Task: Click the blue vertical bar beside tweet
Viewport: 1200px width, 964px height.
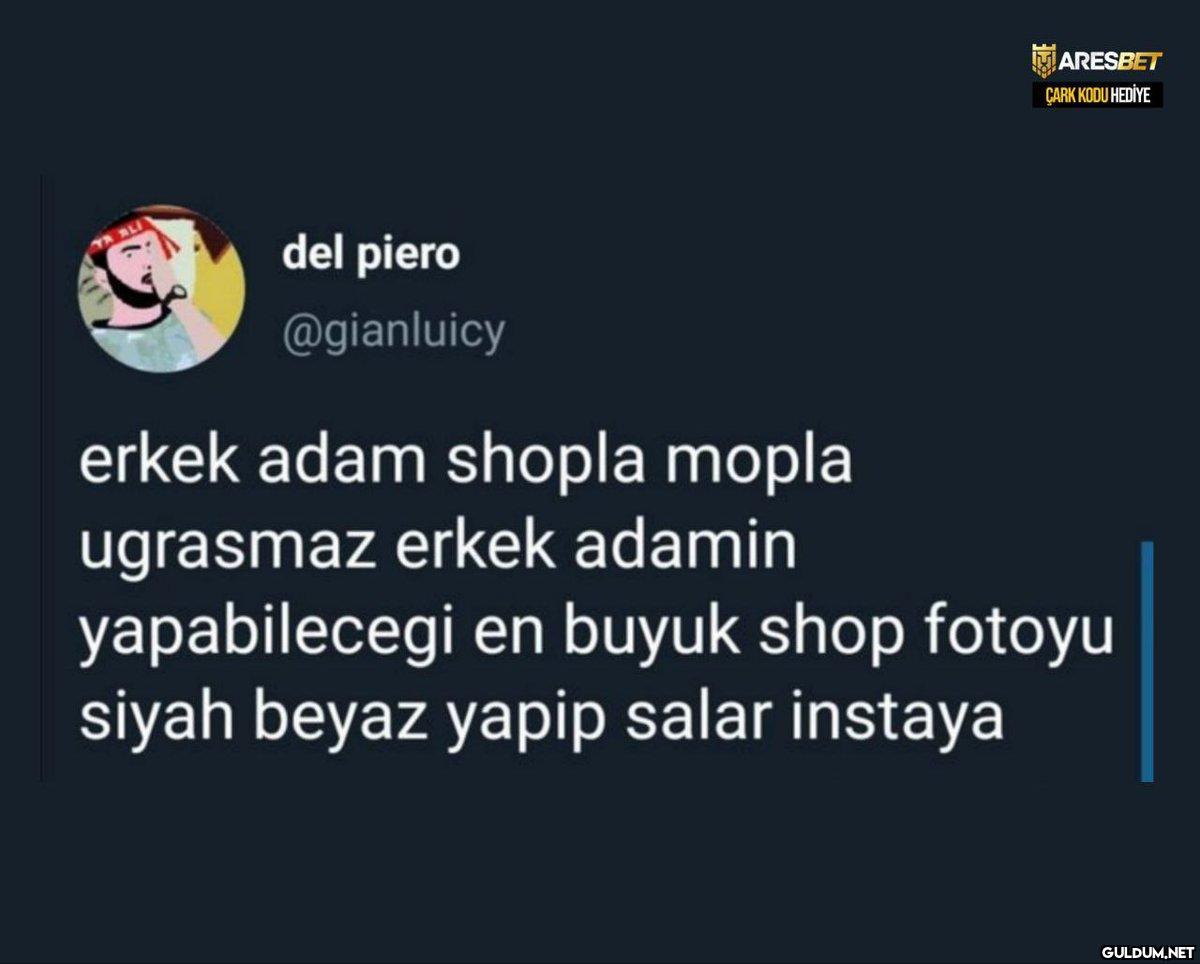Action: click(x=1147, y=661)
